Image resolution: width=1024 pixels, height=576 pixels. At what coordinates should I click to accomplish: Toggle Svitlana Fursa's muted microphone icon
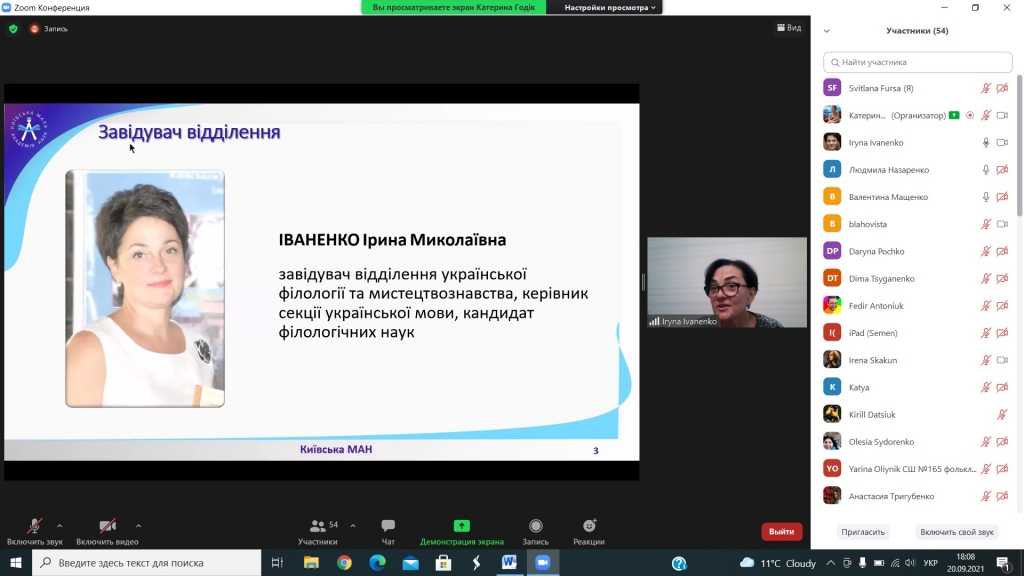[x=986, y=88]
